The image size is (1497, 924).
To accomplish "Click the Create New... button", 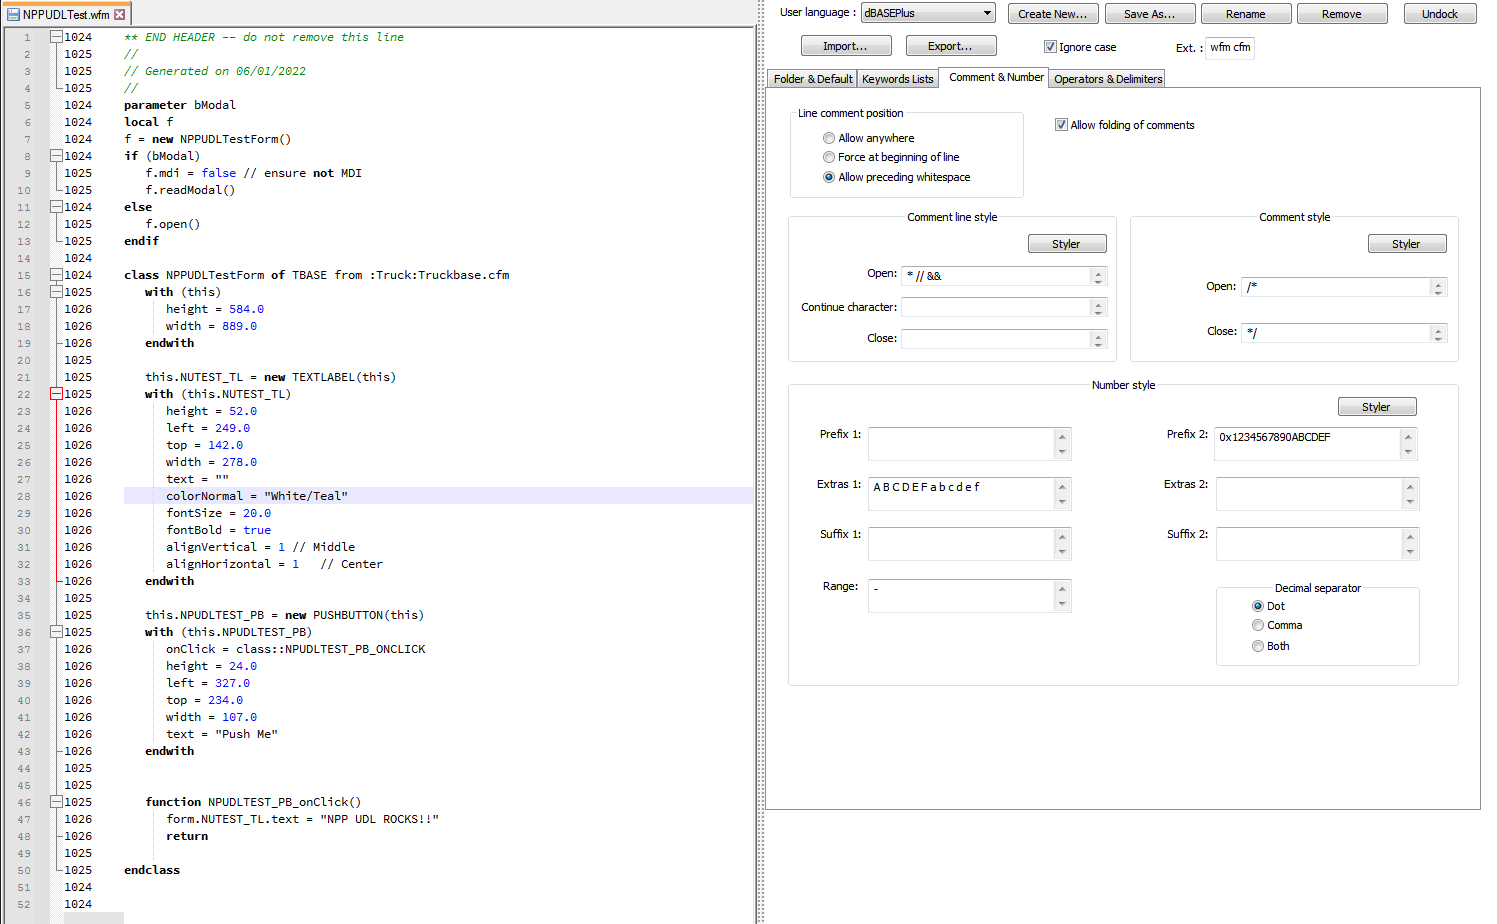I will point(1053,14).
